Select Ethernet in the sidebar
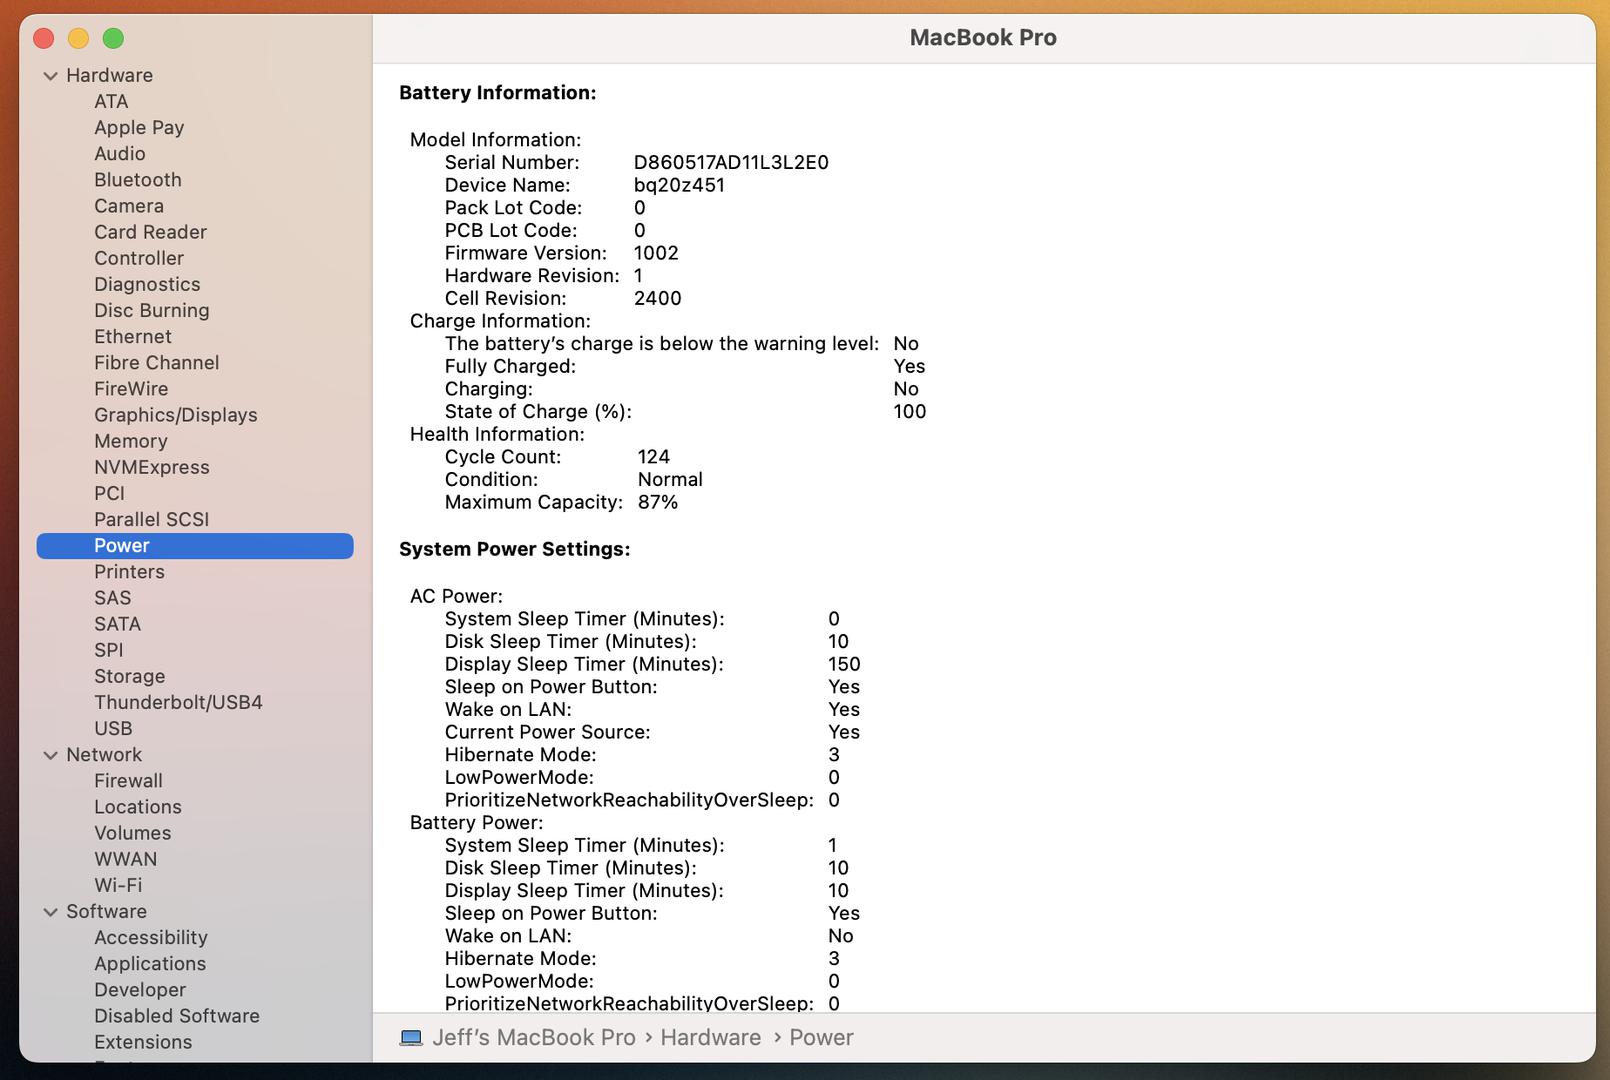The height and width of the screenshot is (1080, 1610). (x=133, y=336)
